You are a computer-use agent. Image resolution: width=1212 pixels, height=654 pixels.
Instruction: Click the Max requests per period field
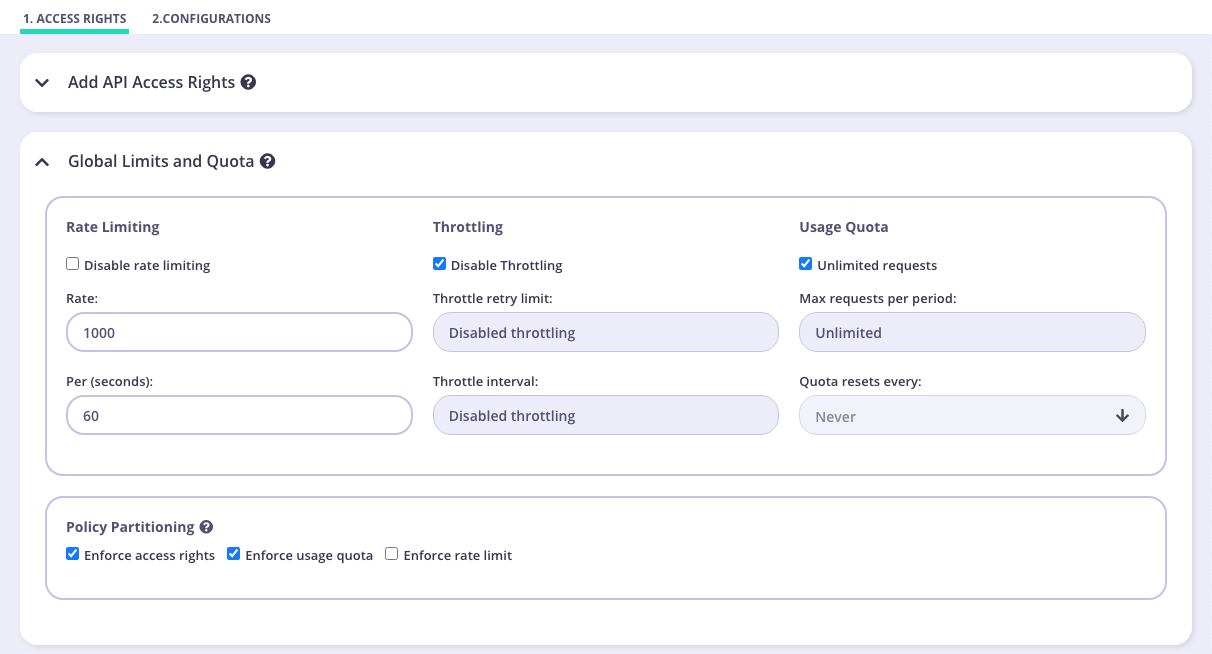click(971, 333)
